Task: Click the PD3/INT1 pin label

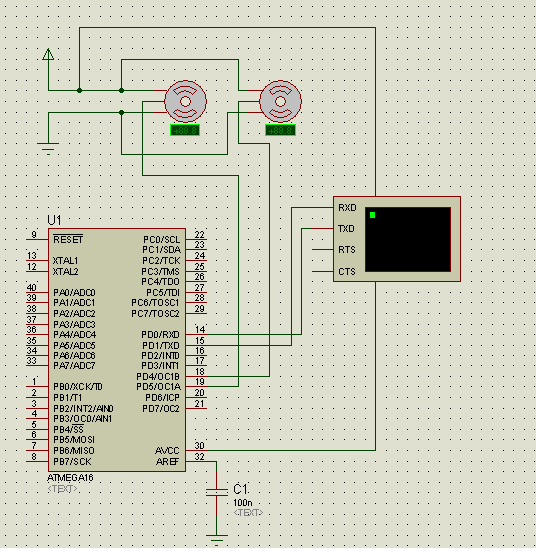Action: click(160, 366)
